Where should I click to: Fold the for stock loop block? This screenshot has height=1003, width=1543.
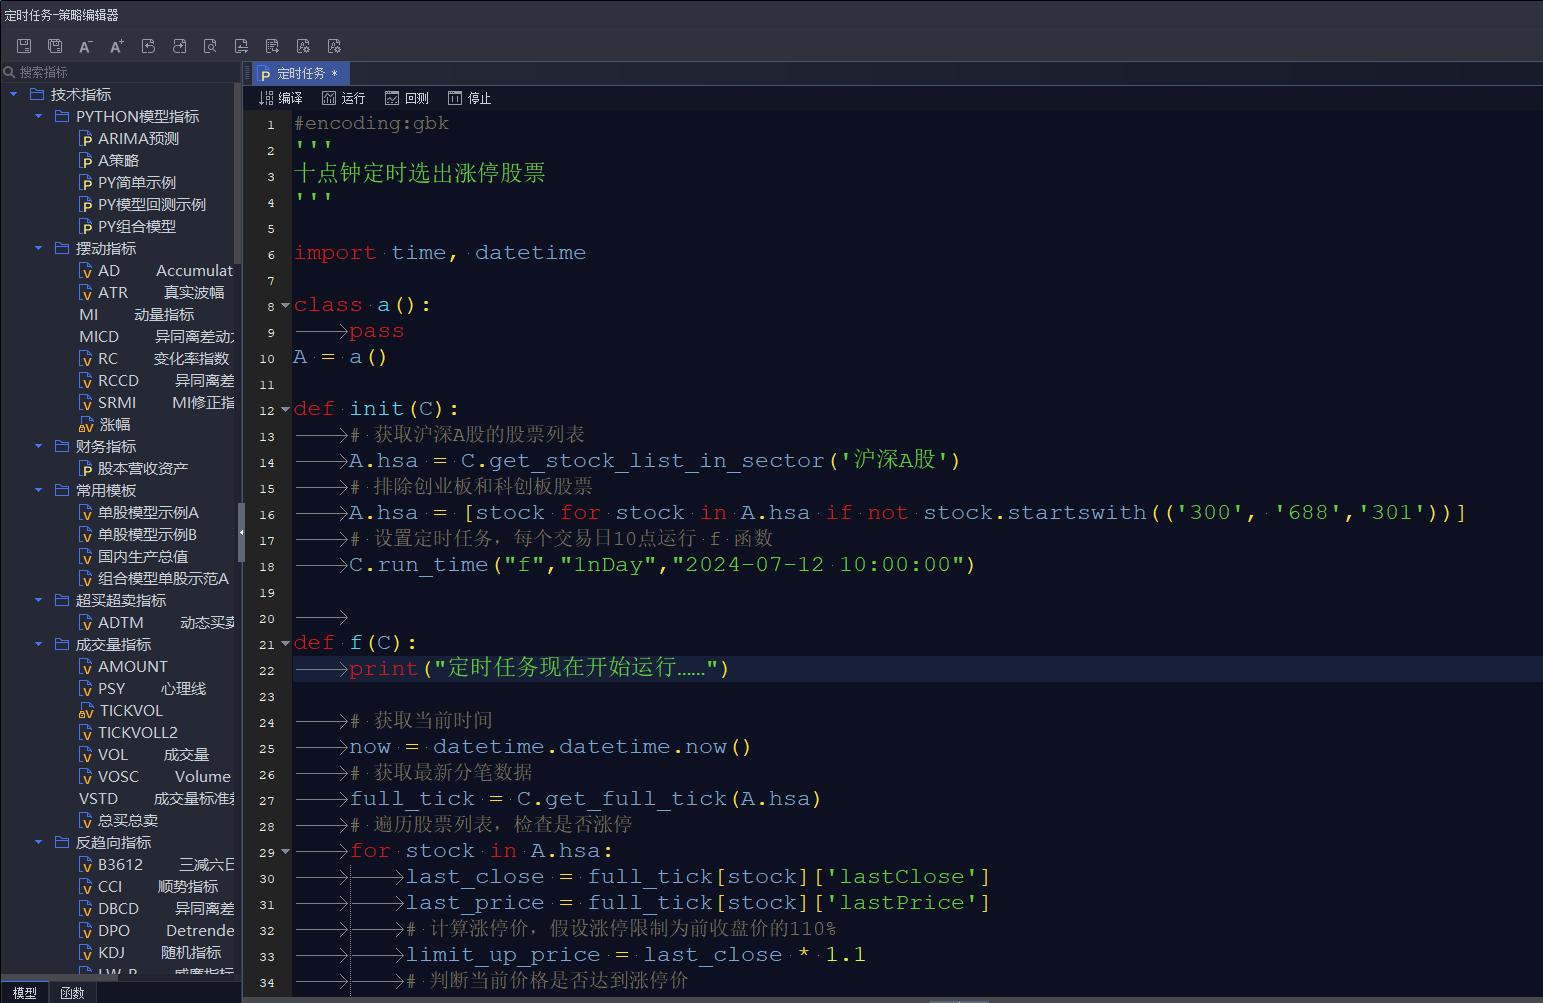[285, 852]
